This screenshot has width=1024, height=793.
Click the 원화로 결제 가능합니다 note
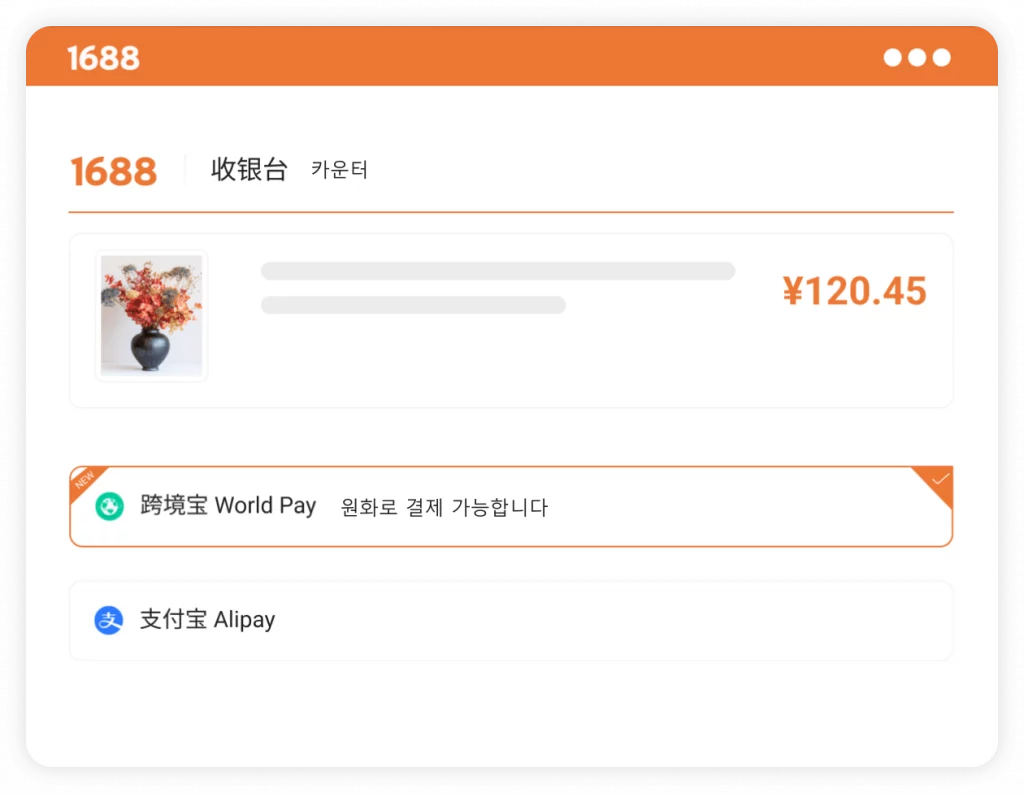[x=444, y=507]
